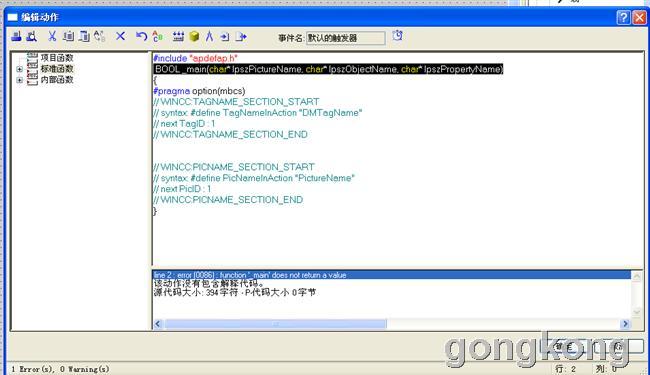Click the 列: 0 status bar entry

coord(606,369)
